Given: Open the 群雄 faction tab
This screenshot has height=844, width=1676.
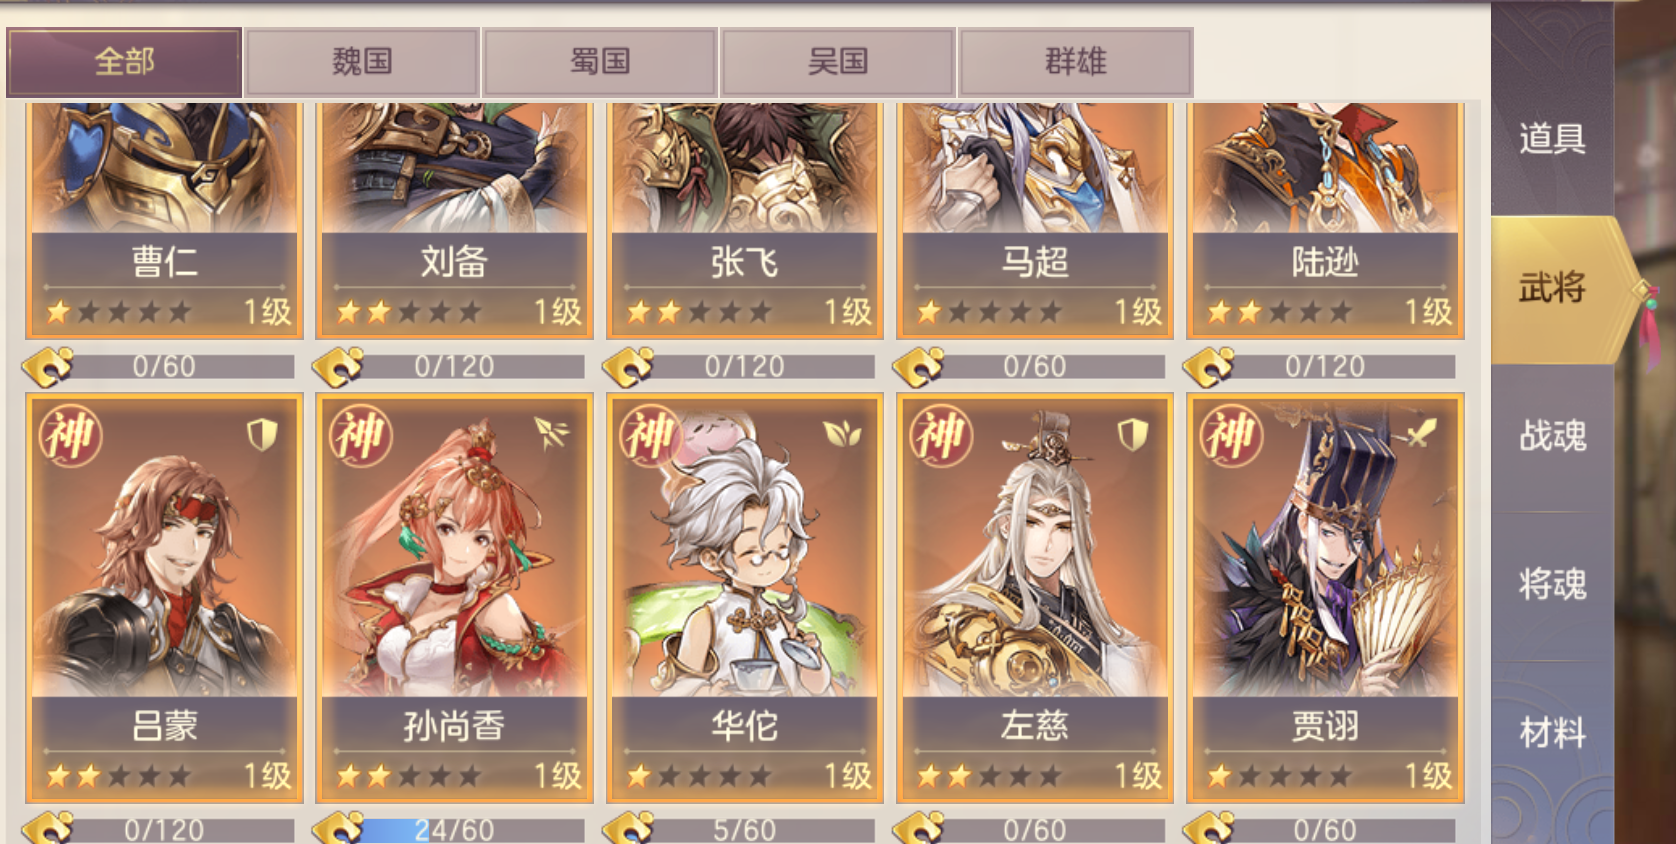Looking at the screenshot, I should (1076, 62).
